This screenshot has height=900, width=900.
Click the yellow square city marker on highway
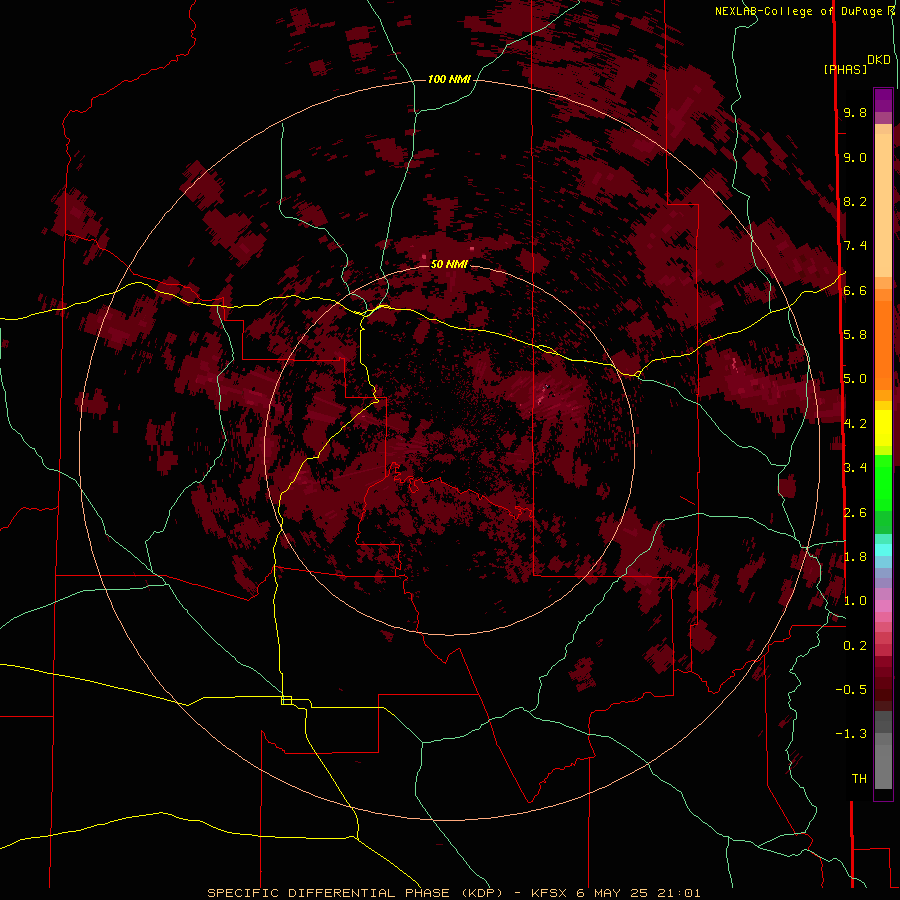point(286,700)
